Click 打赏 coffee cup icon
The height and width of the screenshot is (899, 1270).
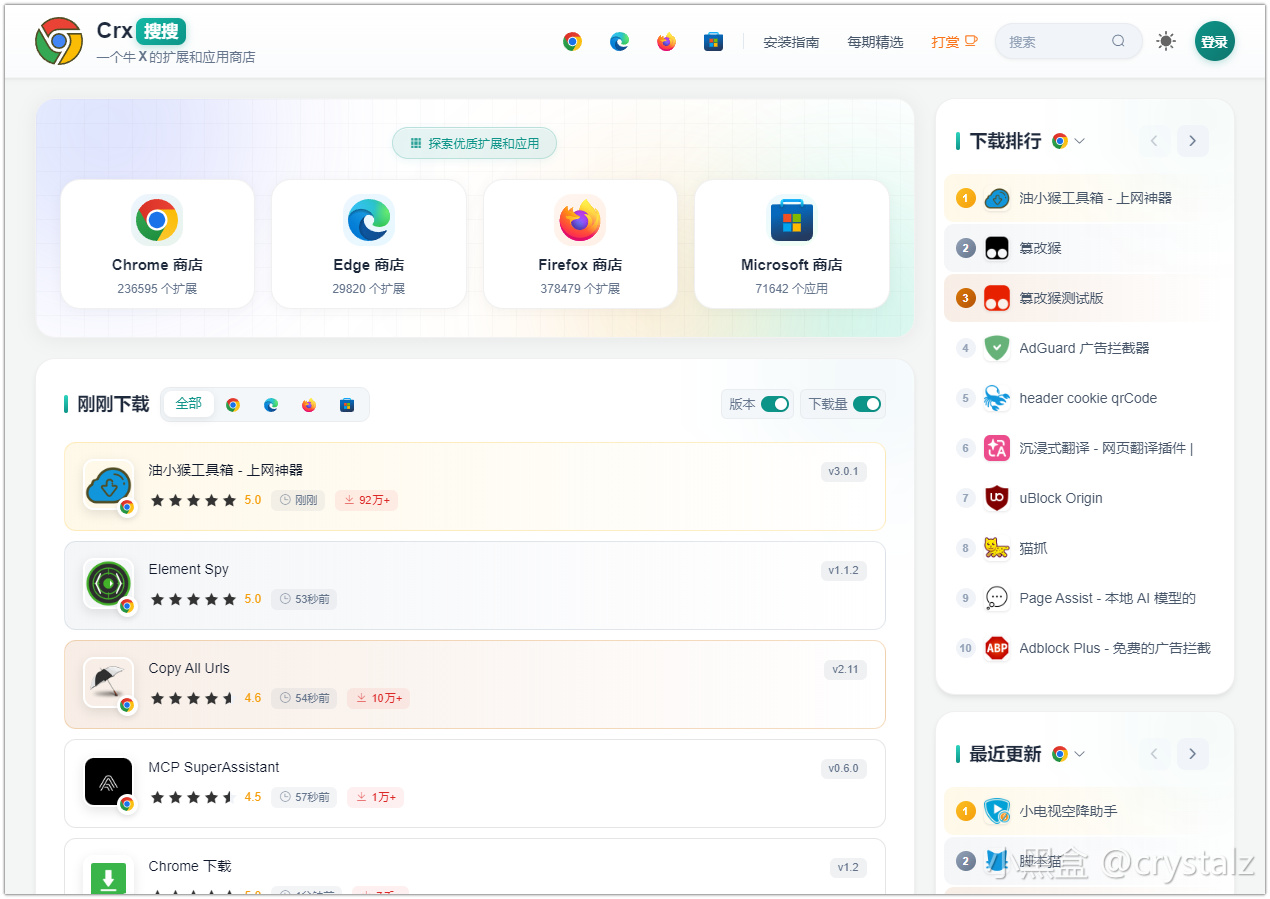point(971,42)
